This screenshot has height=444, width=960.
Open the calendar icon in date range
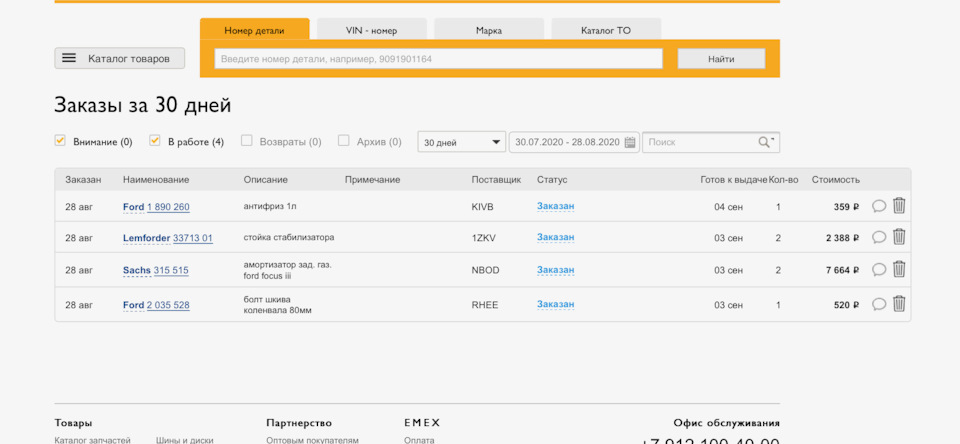point(630,142)
